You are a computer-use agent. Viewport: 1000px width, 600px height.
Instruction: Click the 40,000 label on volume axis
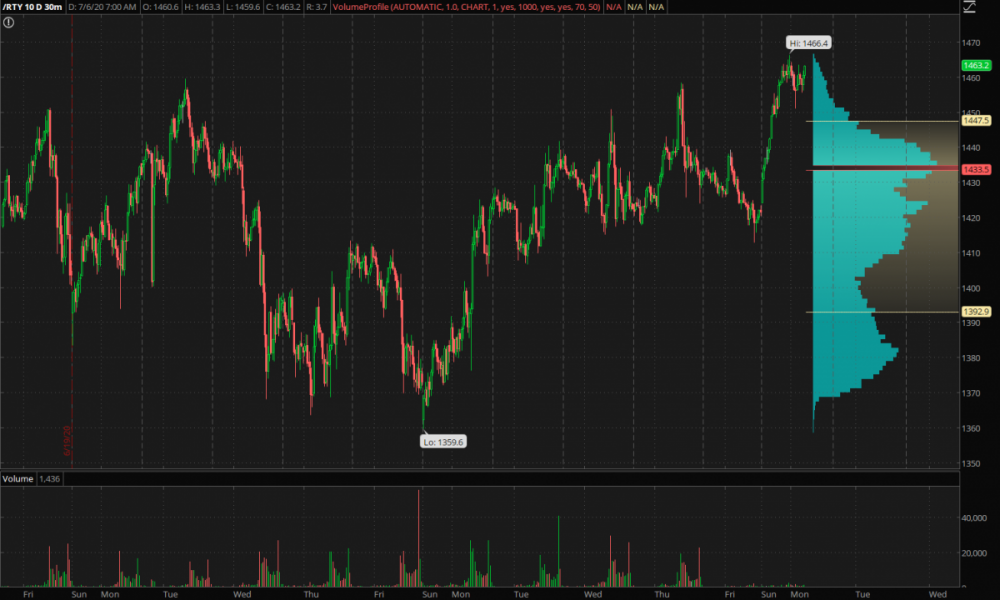point(978,518)
